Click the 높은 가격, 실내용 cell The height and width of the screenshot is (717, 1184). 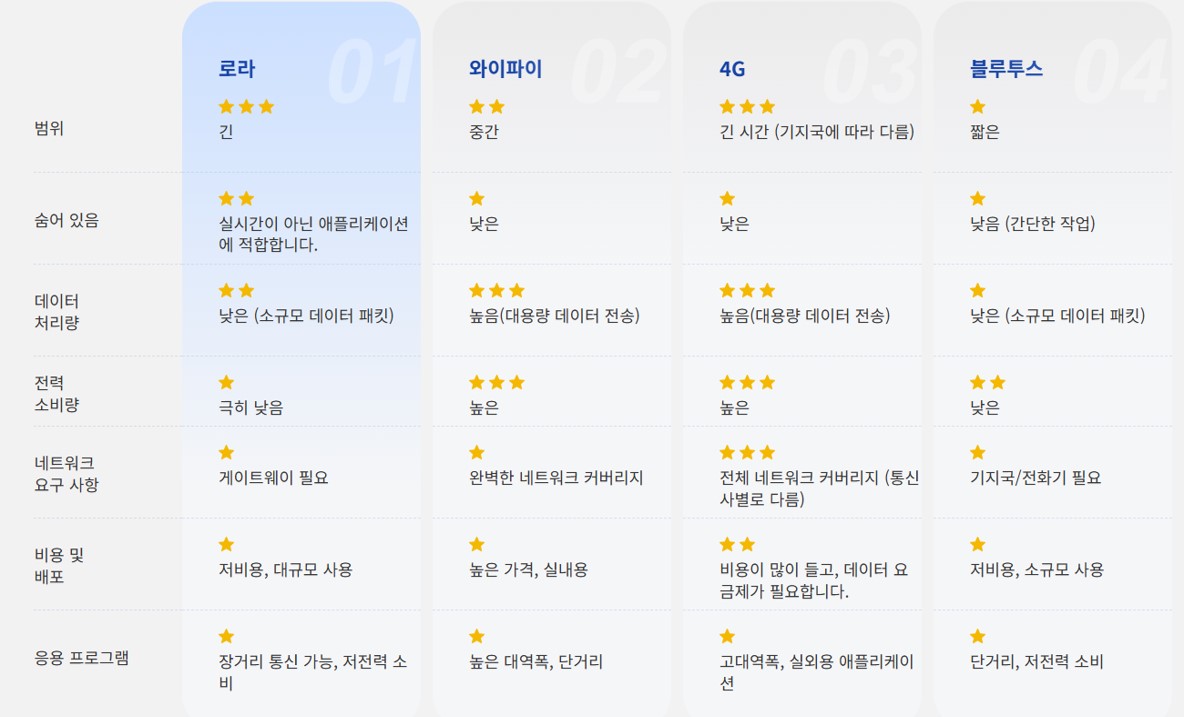[529, 570]
